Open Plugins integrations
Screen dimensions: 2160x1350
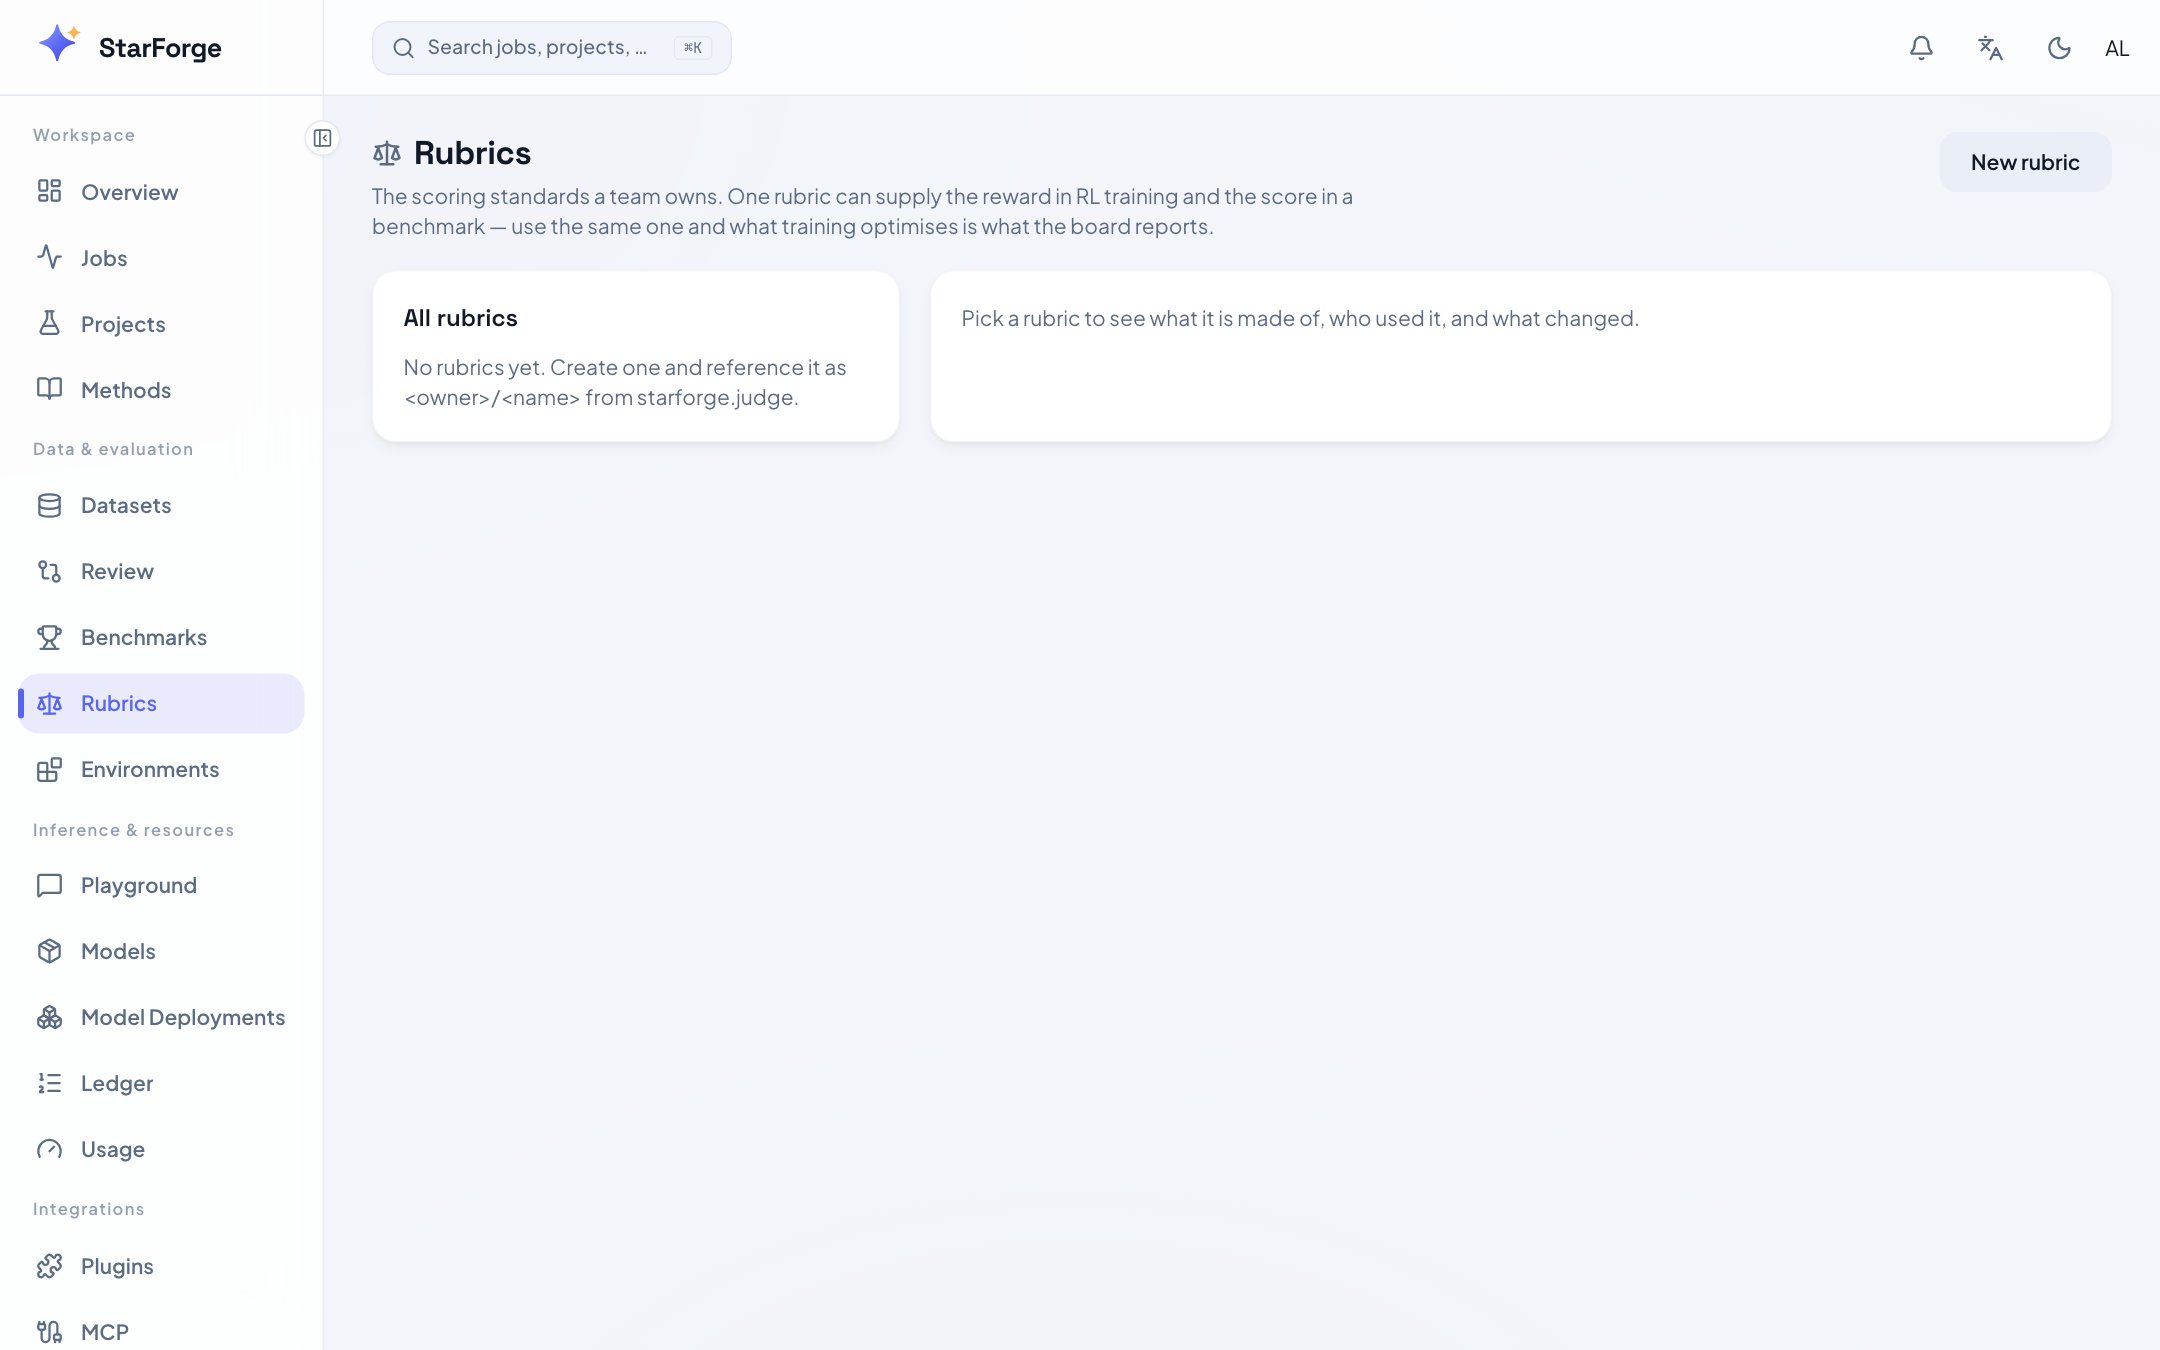point(161,1266)
